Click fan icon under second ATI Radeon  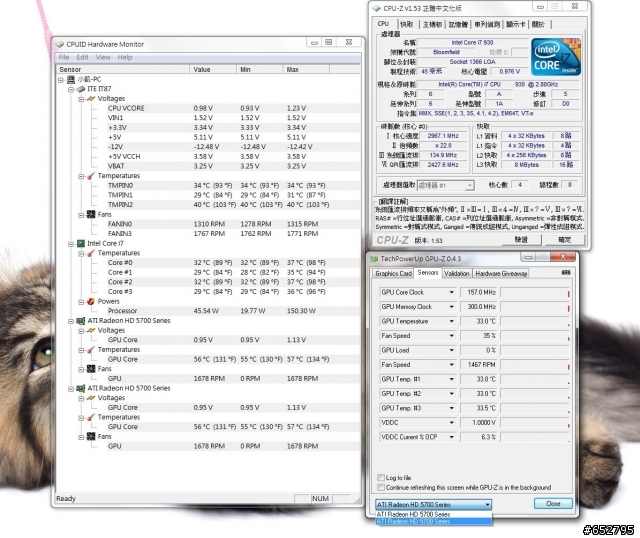pos(91,436)
